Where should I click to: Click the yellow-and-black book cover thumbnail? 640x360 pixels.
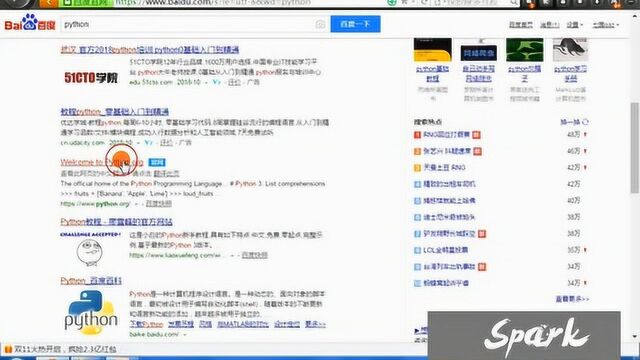pos(433,50)
